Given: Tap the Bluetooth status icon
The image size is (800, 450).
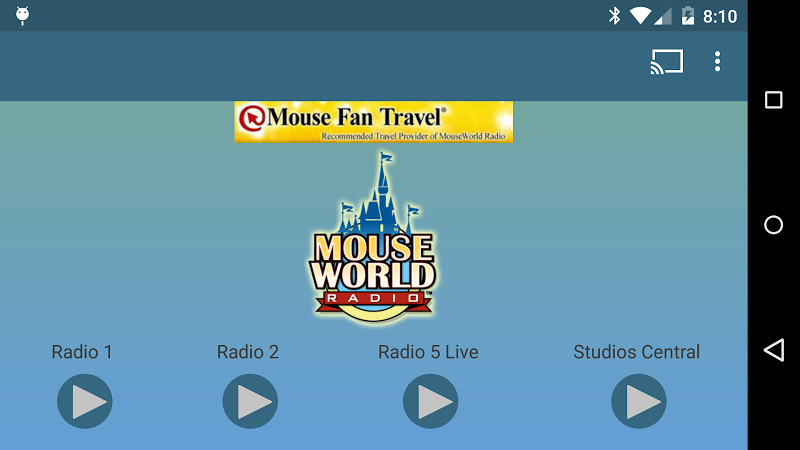Looking at the screenshot, I should coord(614,16).
